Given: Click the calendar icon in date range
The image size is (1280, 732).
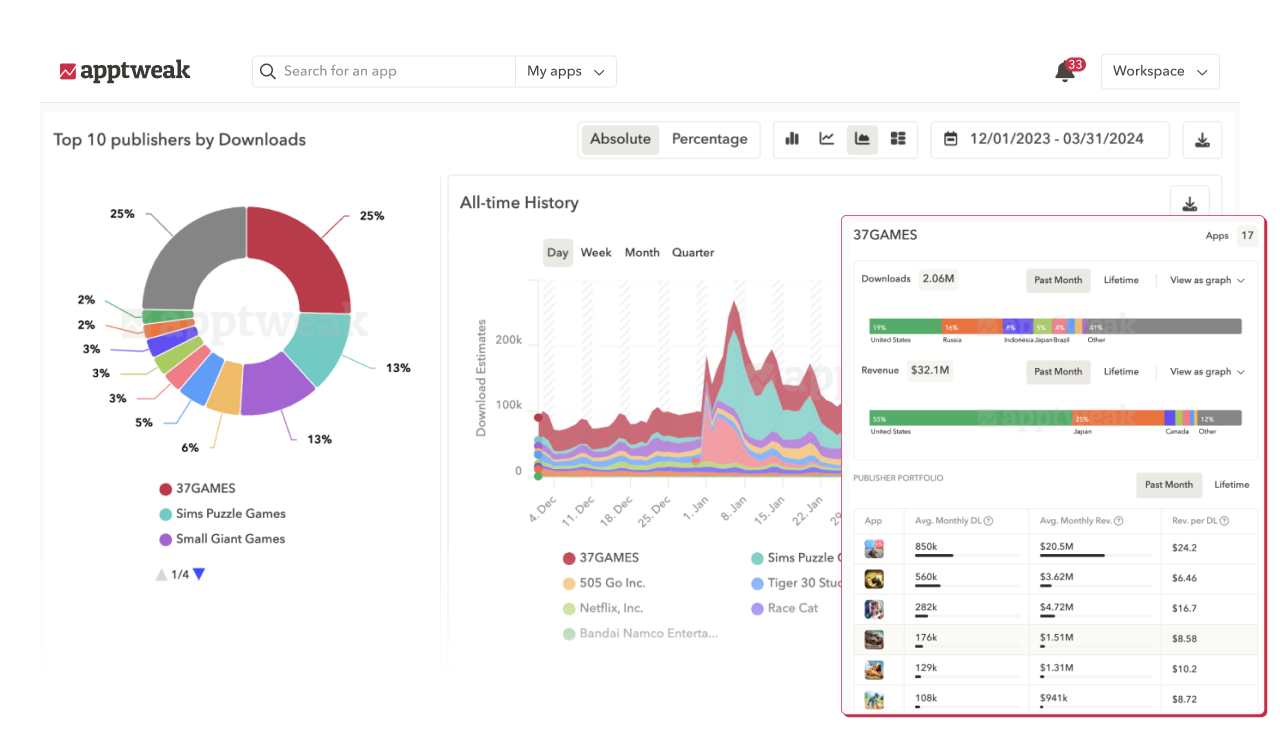Looking at the screenshot, I should [x=951, y=139].
